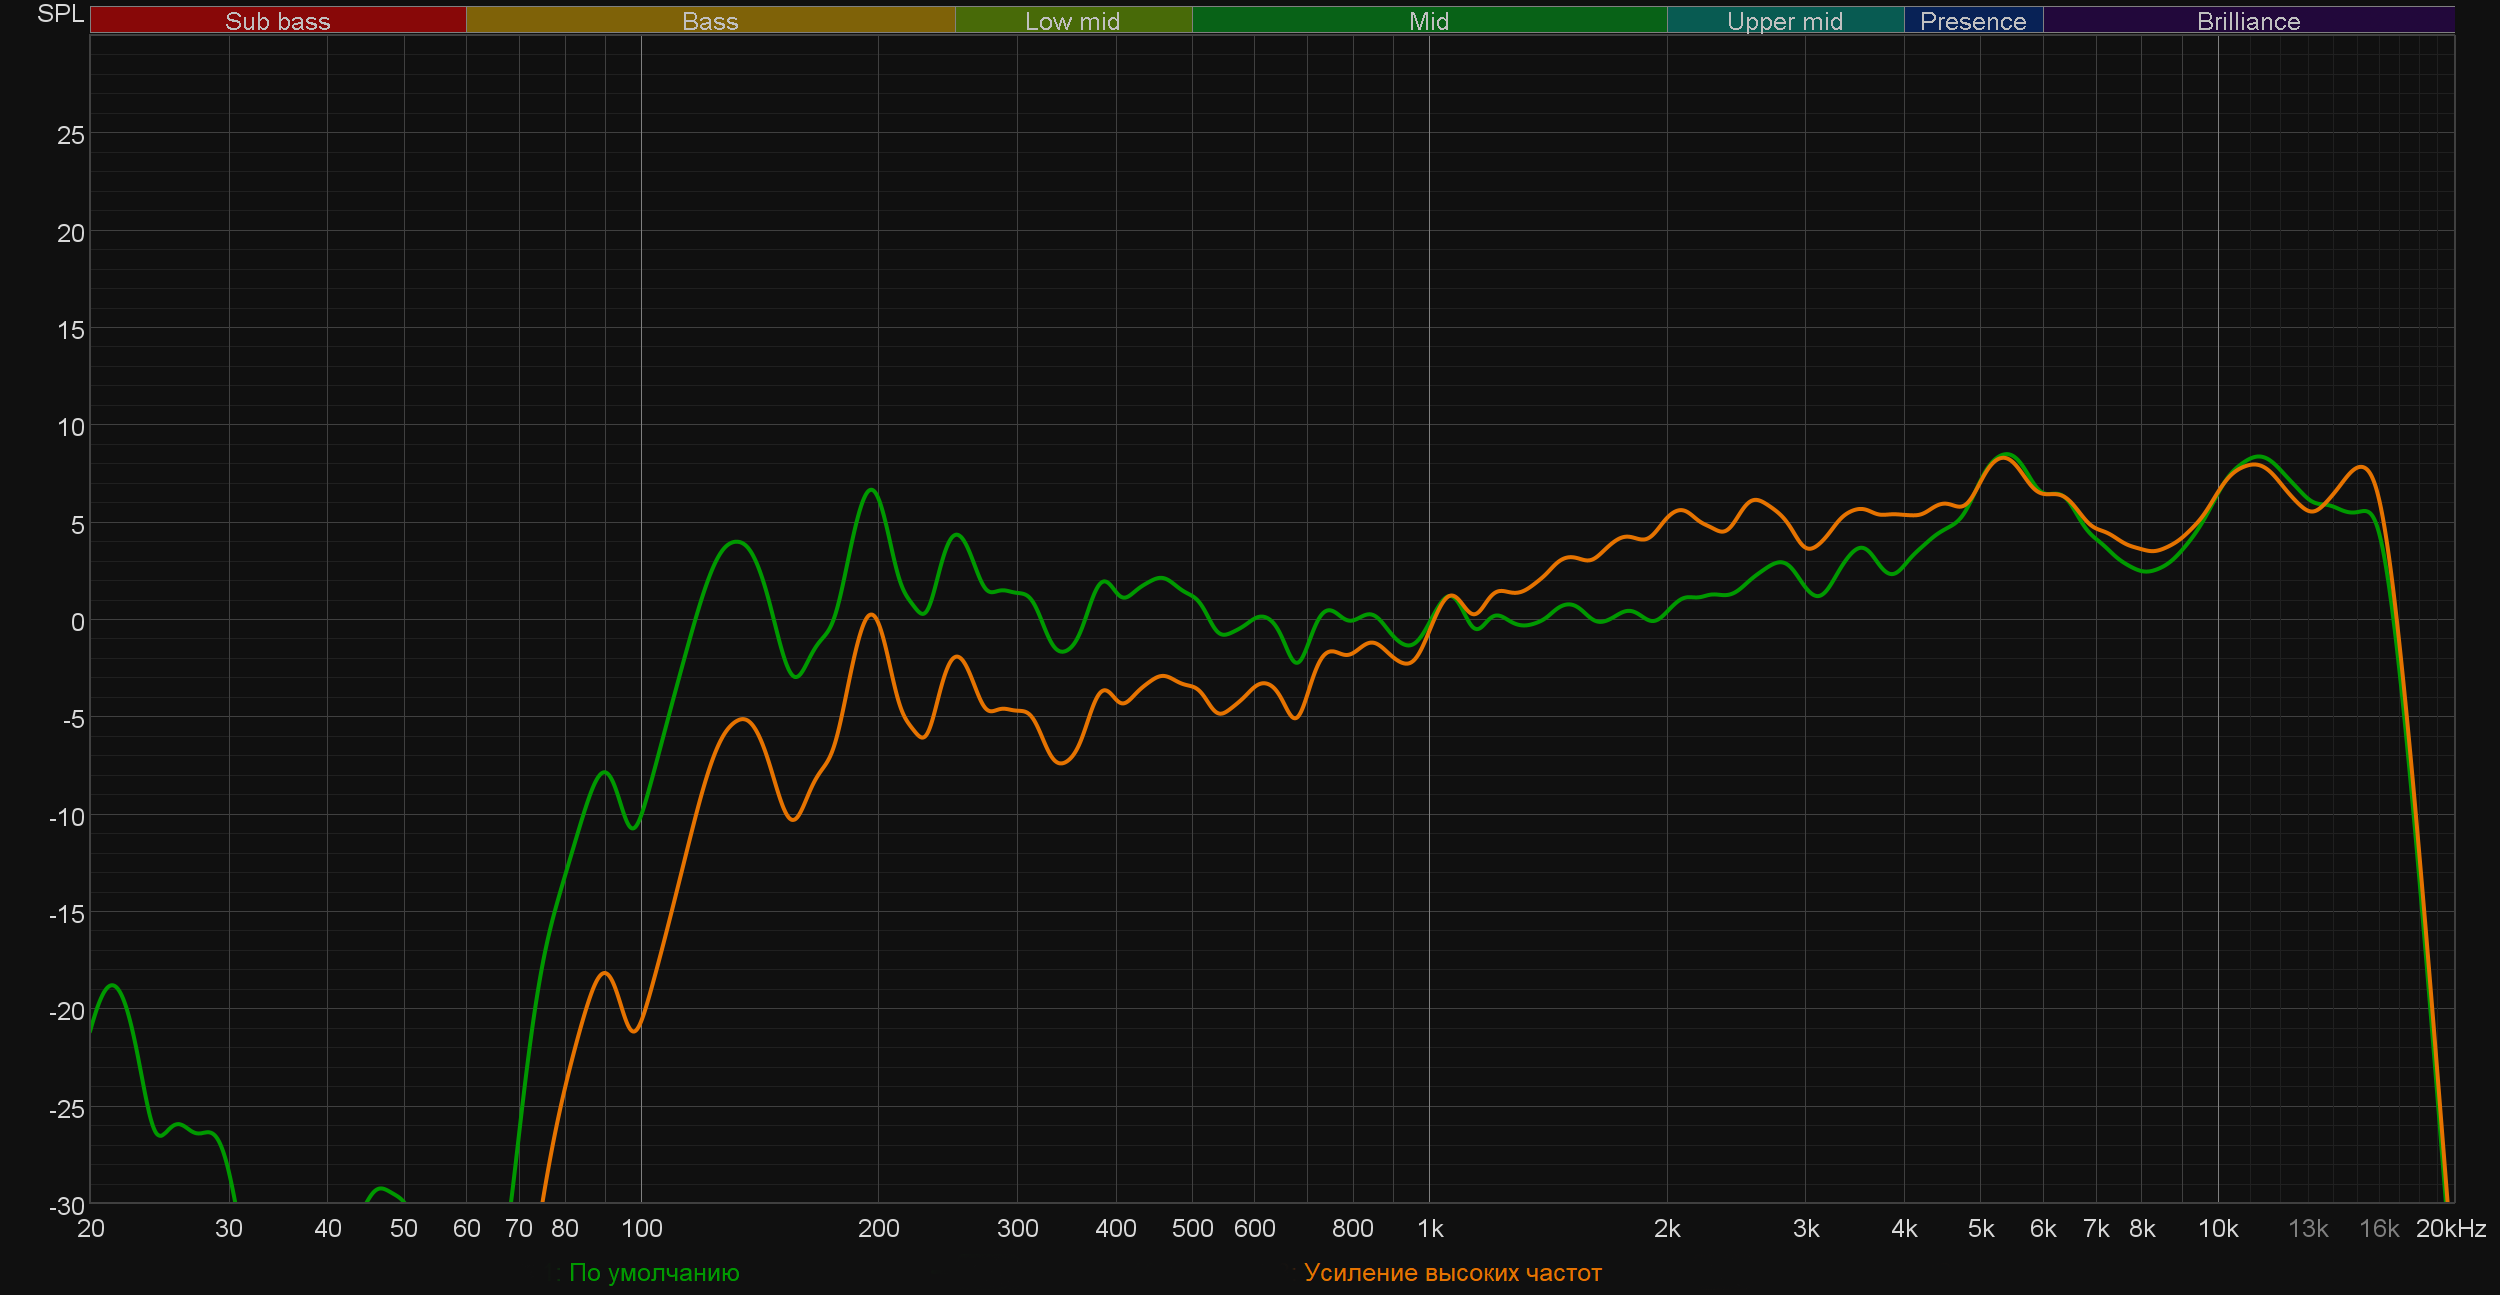Click the Brilliance band header

tap(2248, 21)
